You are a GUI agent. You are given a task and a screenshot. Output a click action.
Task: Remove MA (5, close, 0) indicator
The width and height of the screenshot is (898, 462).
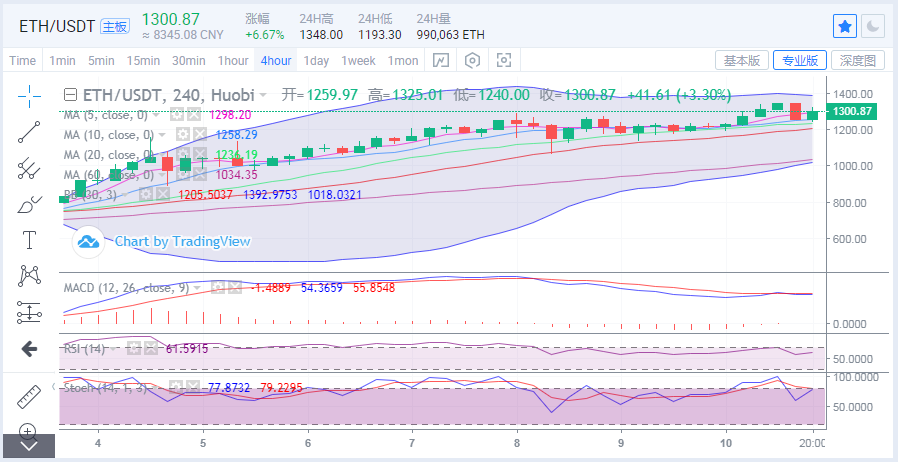click(x=194, y=115)
